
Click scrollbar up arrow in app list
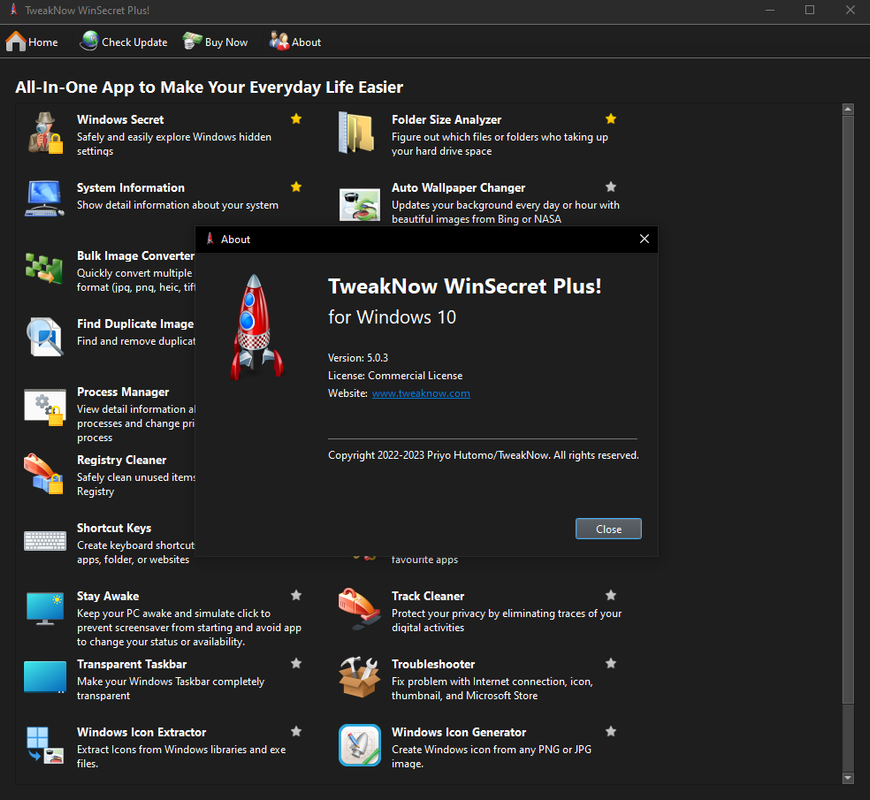coord(847,109)
